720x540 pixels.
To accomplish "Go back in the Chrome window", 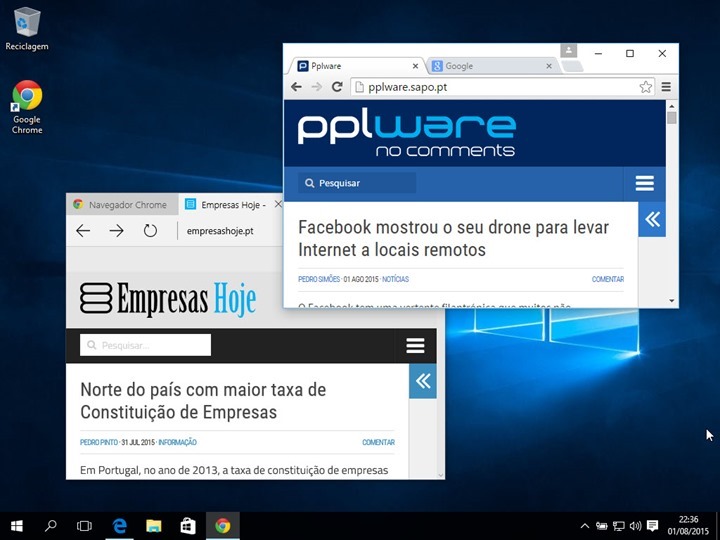I will pos(296,87).
